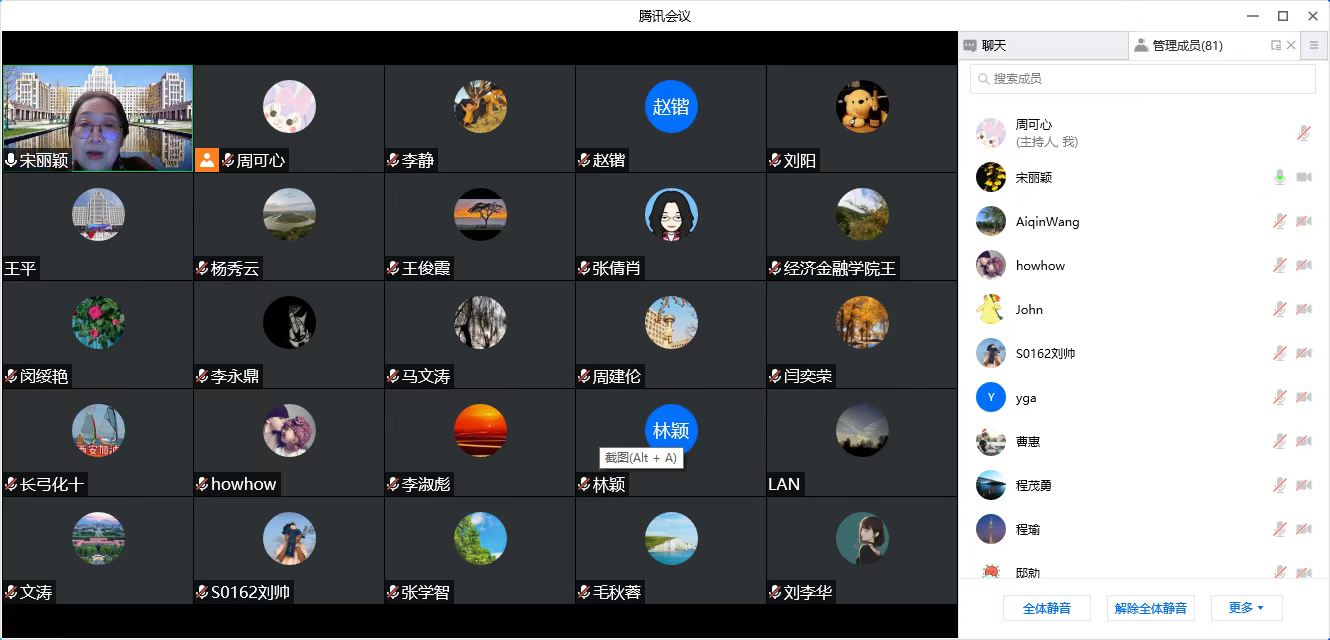Expand the 更多 dropdown button
The image size is (1330, 640).
(1246, 608)
